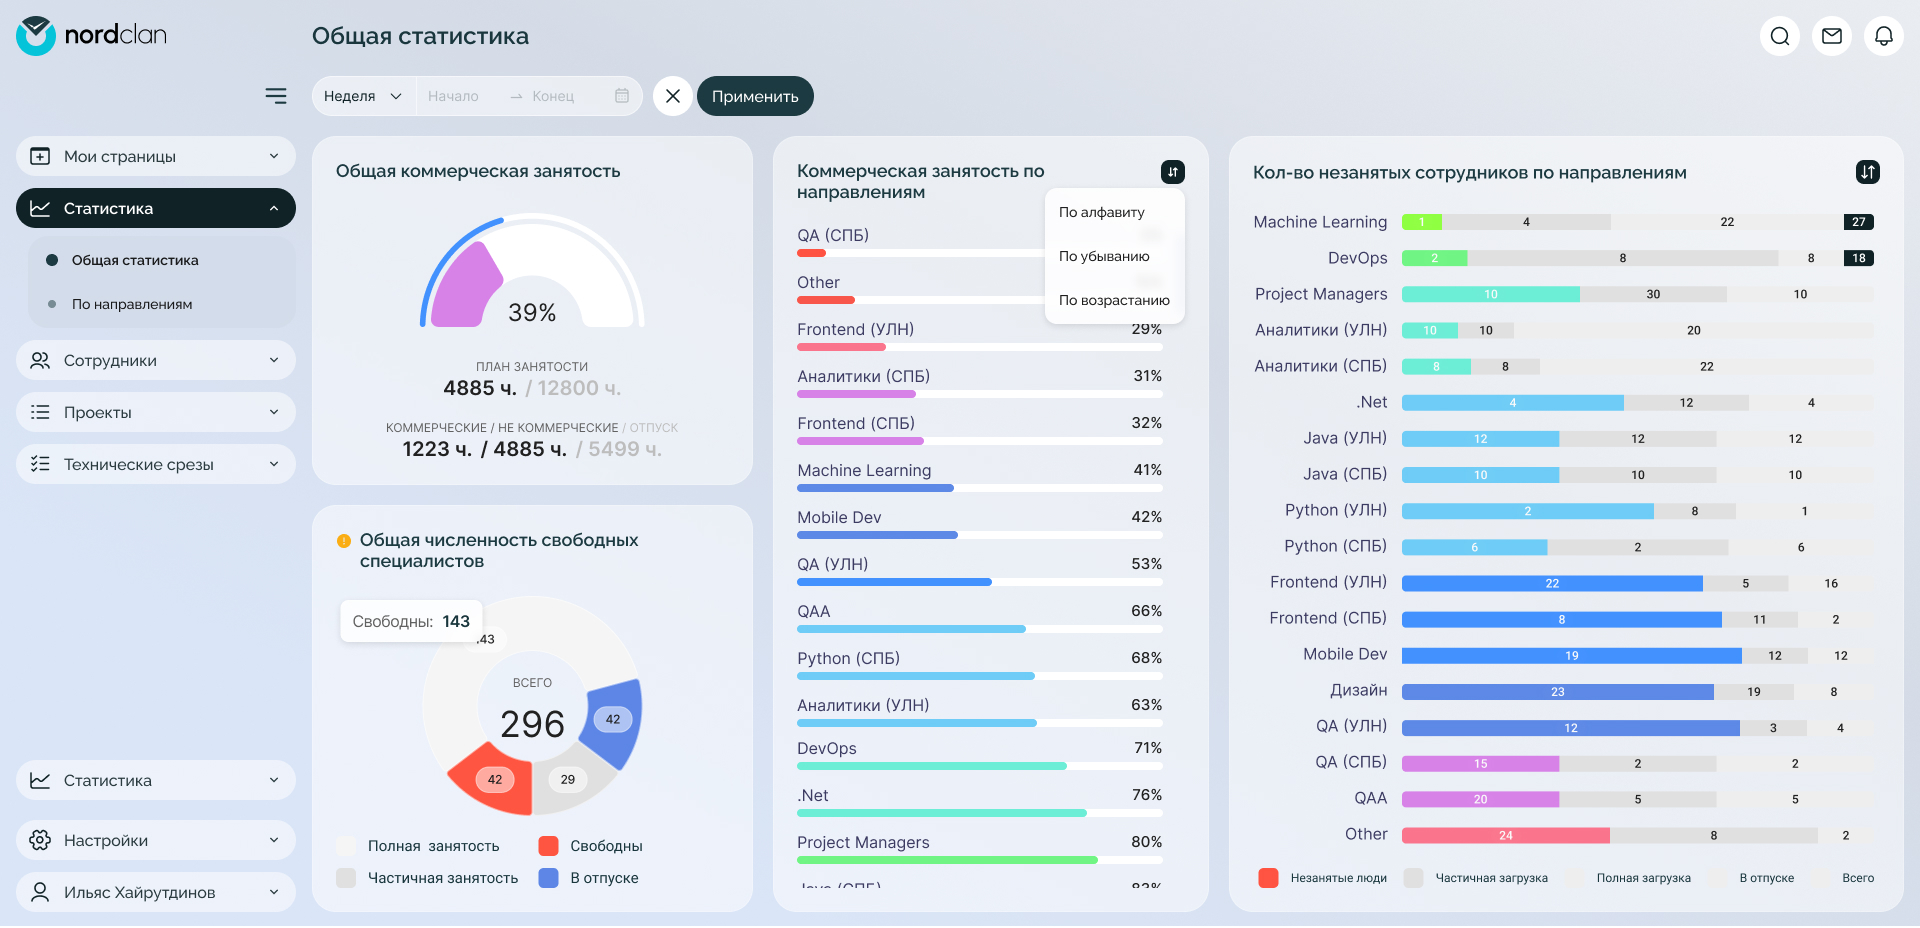This screenshot has width=1920, height=928.
Task: Select По направлениям submenu item
Action: 132,304
